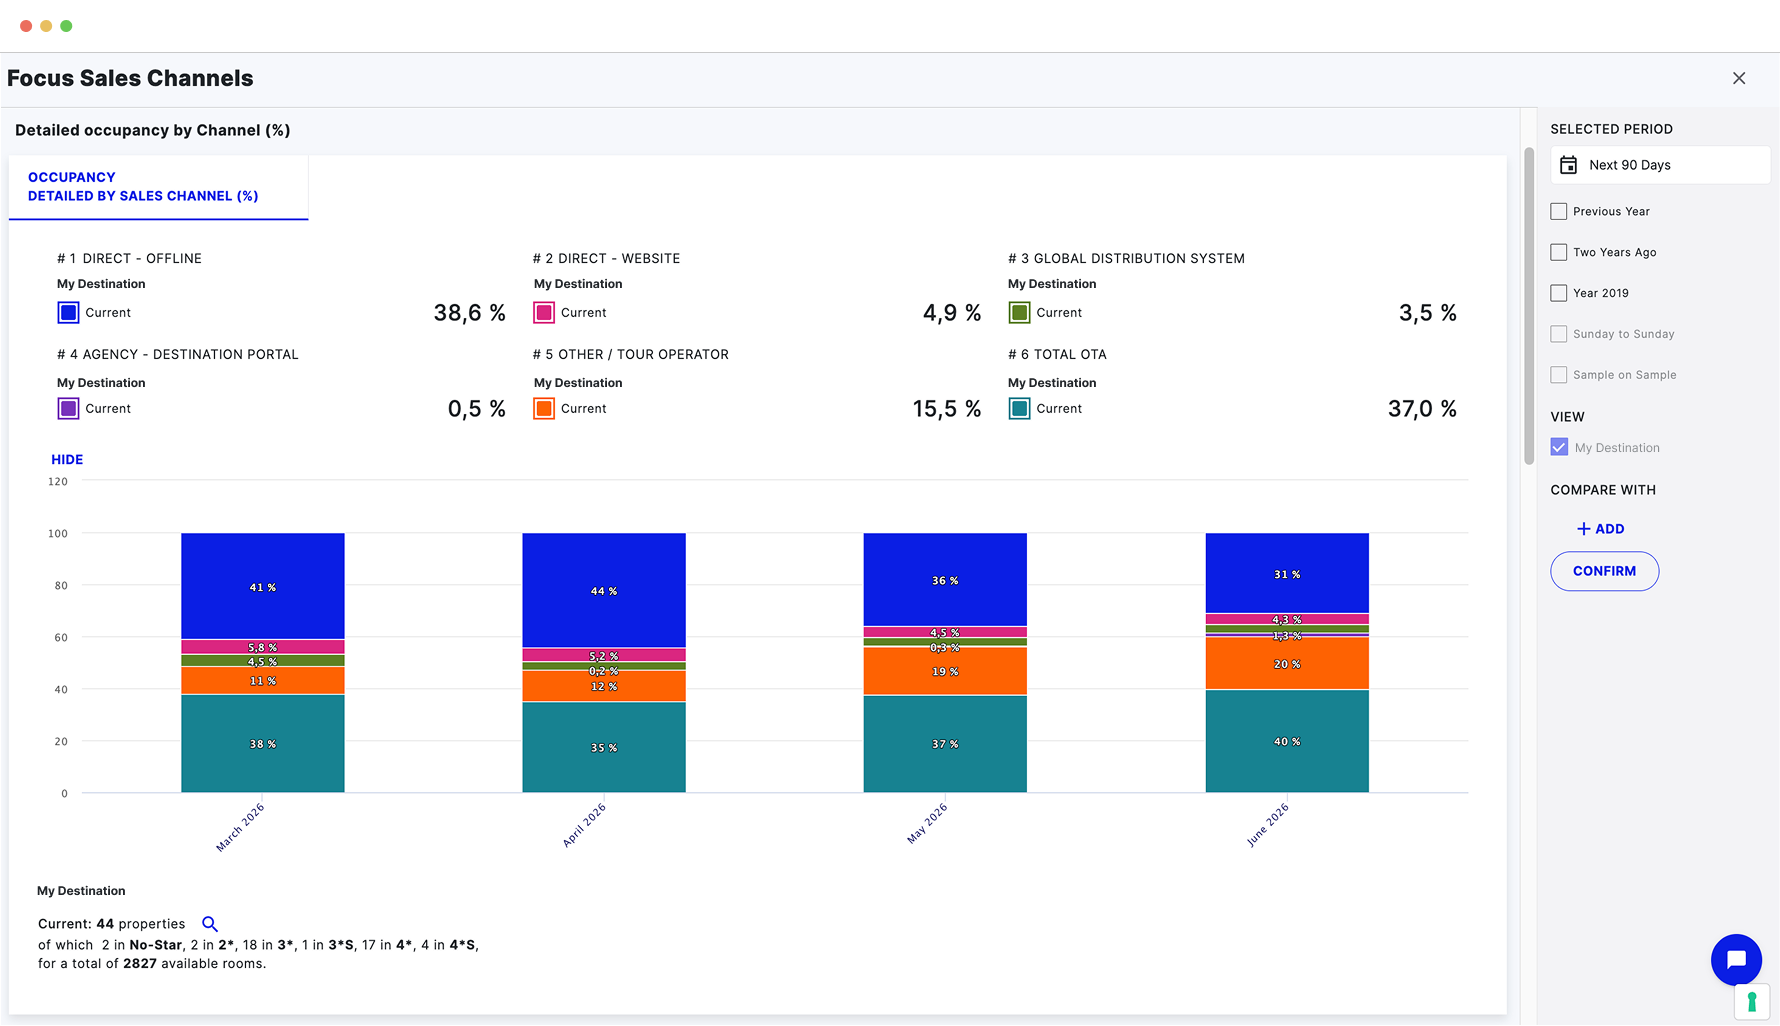
Task: Click the blue Direct - Offline color swatch
Action: tap(68, 313)
